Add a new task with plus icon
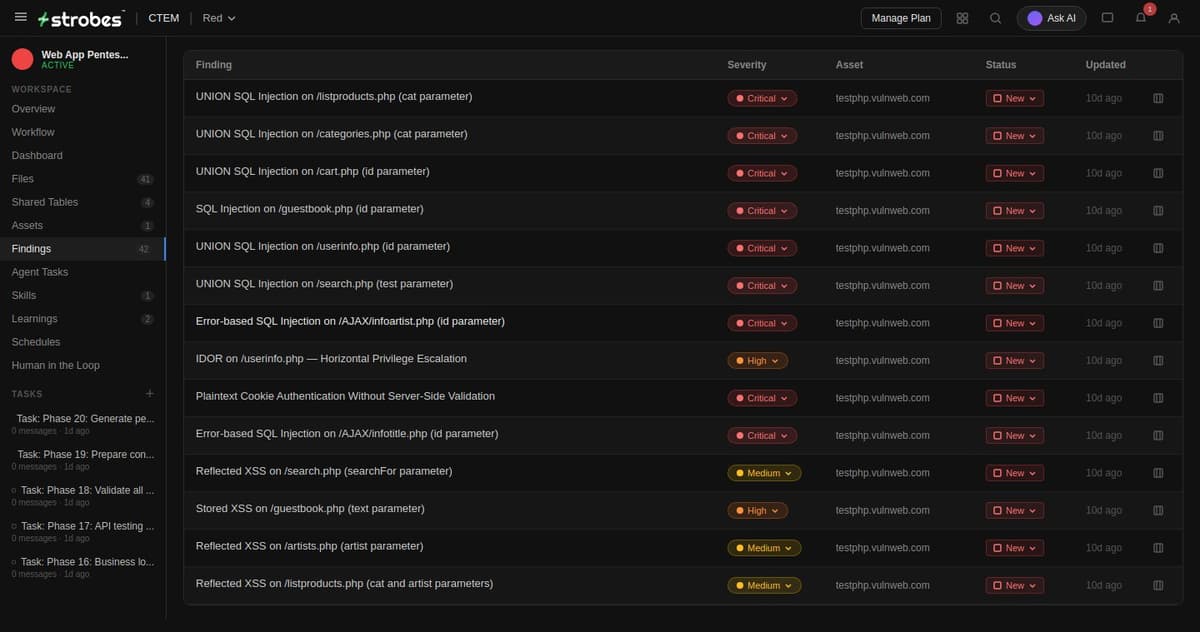1200x632 pixels. 150,394
